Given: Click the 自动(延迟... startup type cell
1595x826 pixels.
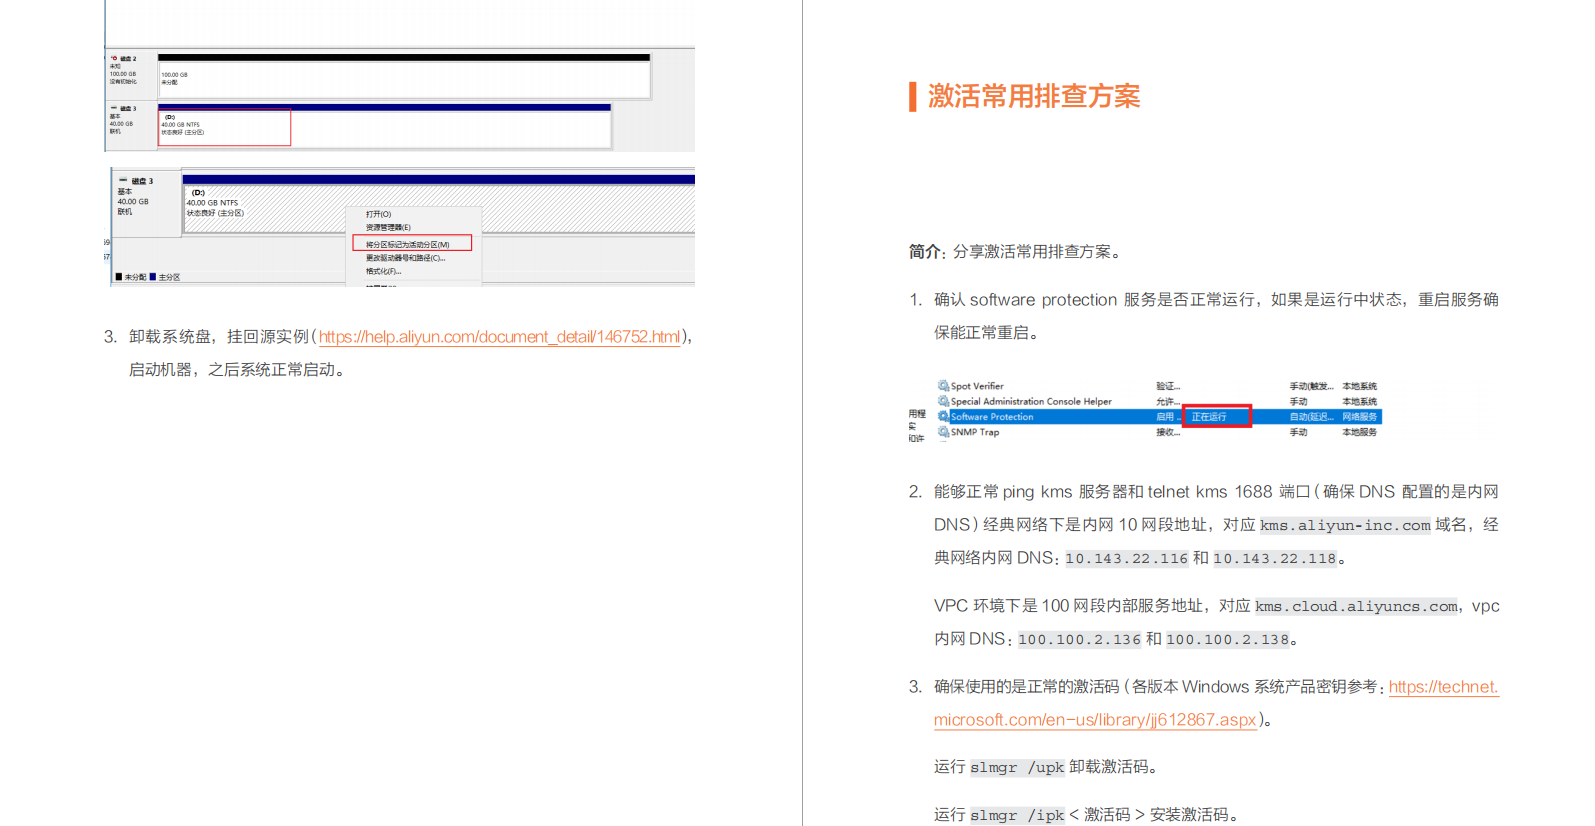Looking at the screenshot, I should [1311, 417].
